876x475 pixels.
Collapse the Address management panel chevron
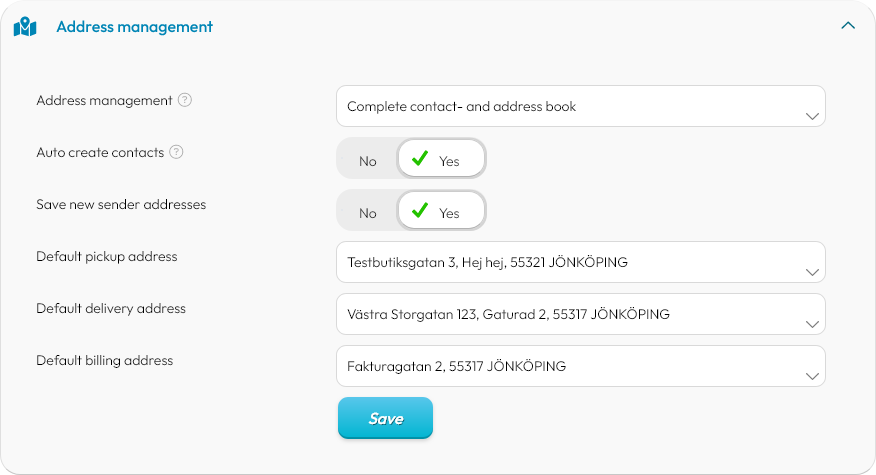848,26
